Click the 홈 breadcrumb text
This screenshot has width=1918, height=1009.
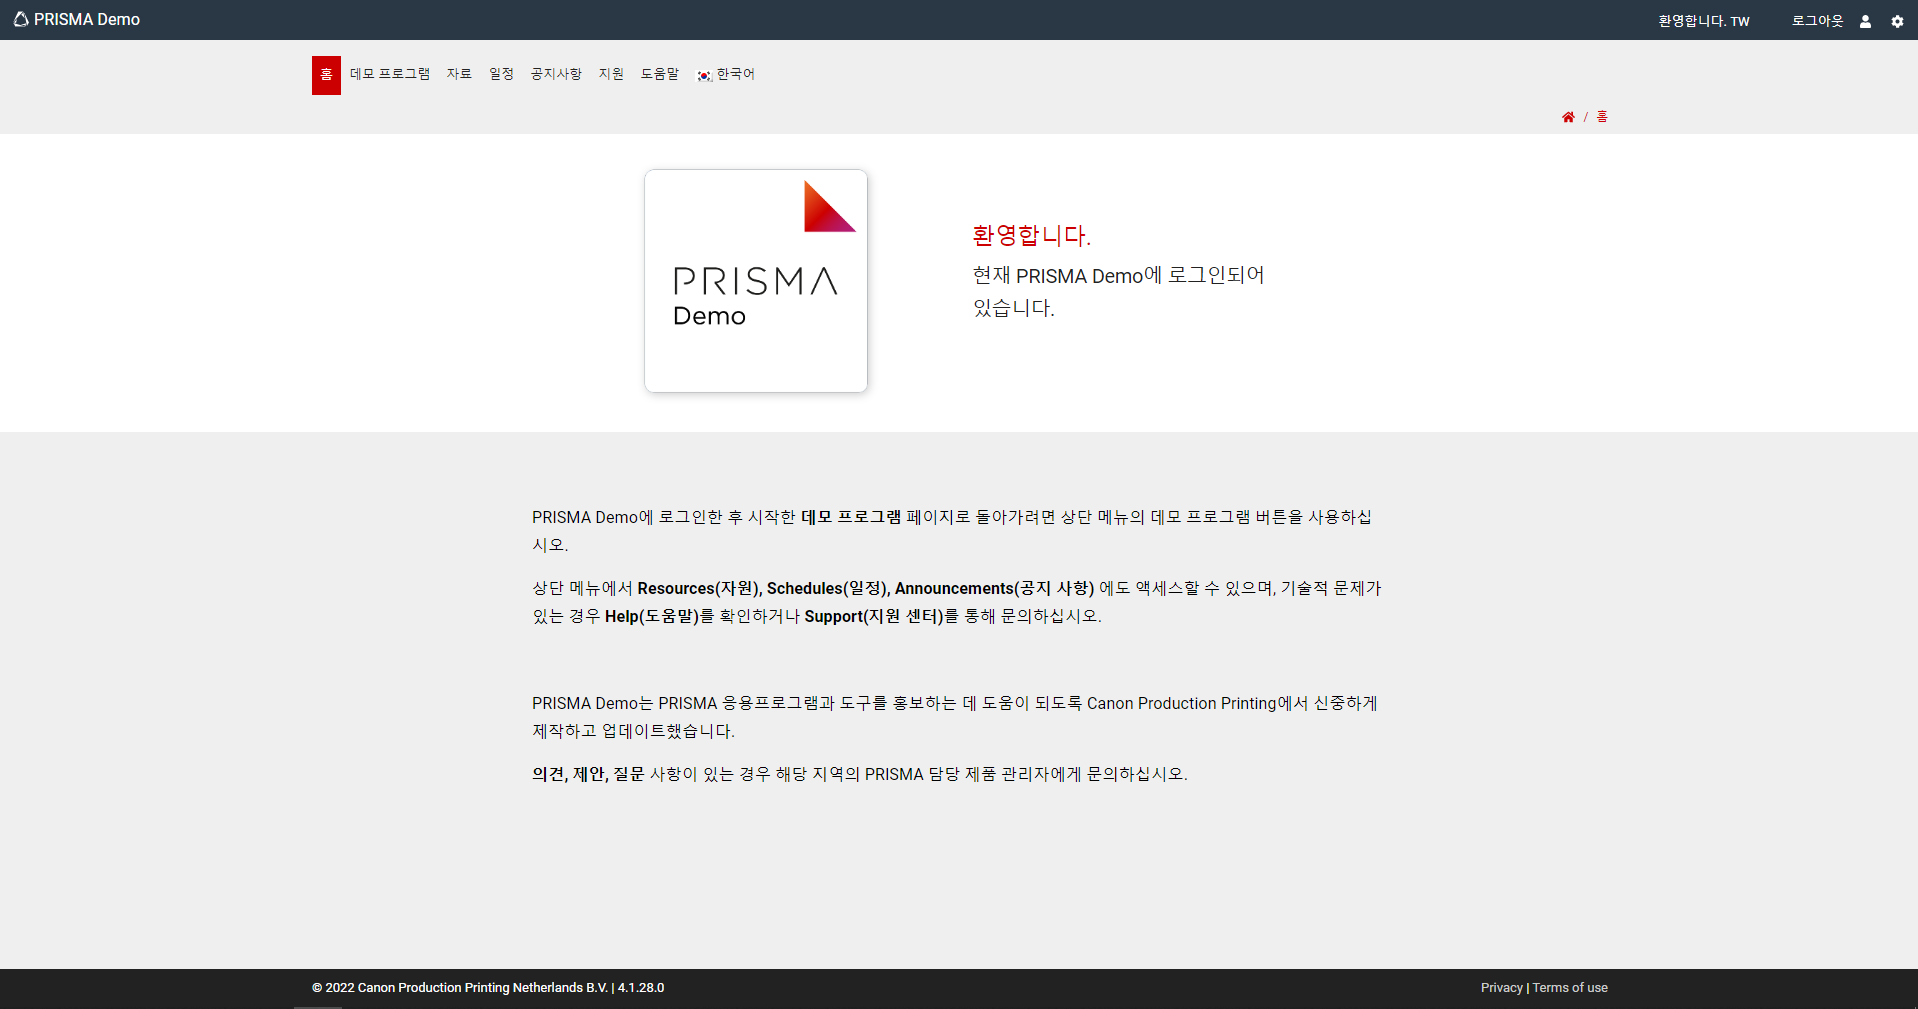click(x=1602, y=117)
